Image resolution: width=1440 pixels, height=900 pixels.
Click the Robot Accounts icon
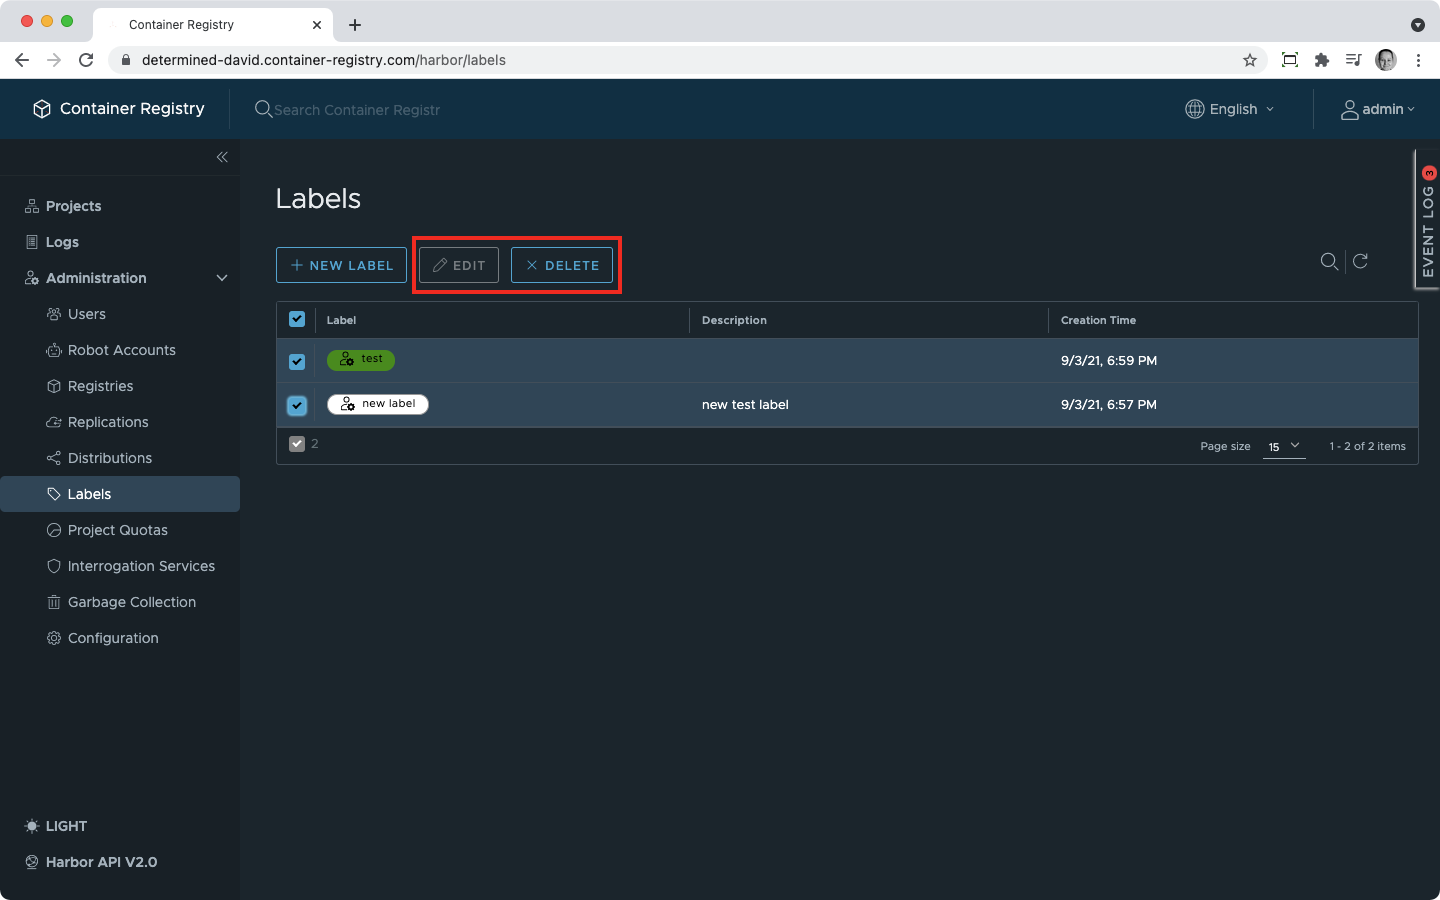coord(54,350)
